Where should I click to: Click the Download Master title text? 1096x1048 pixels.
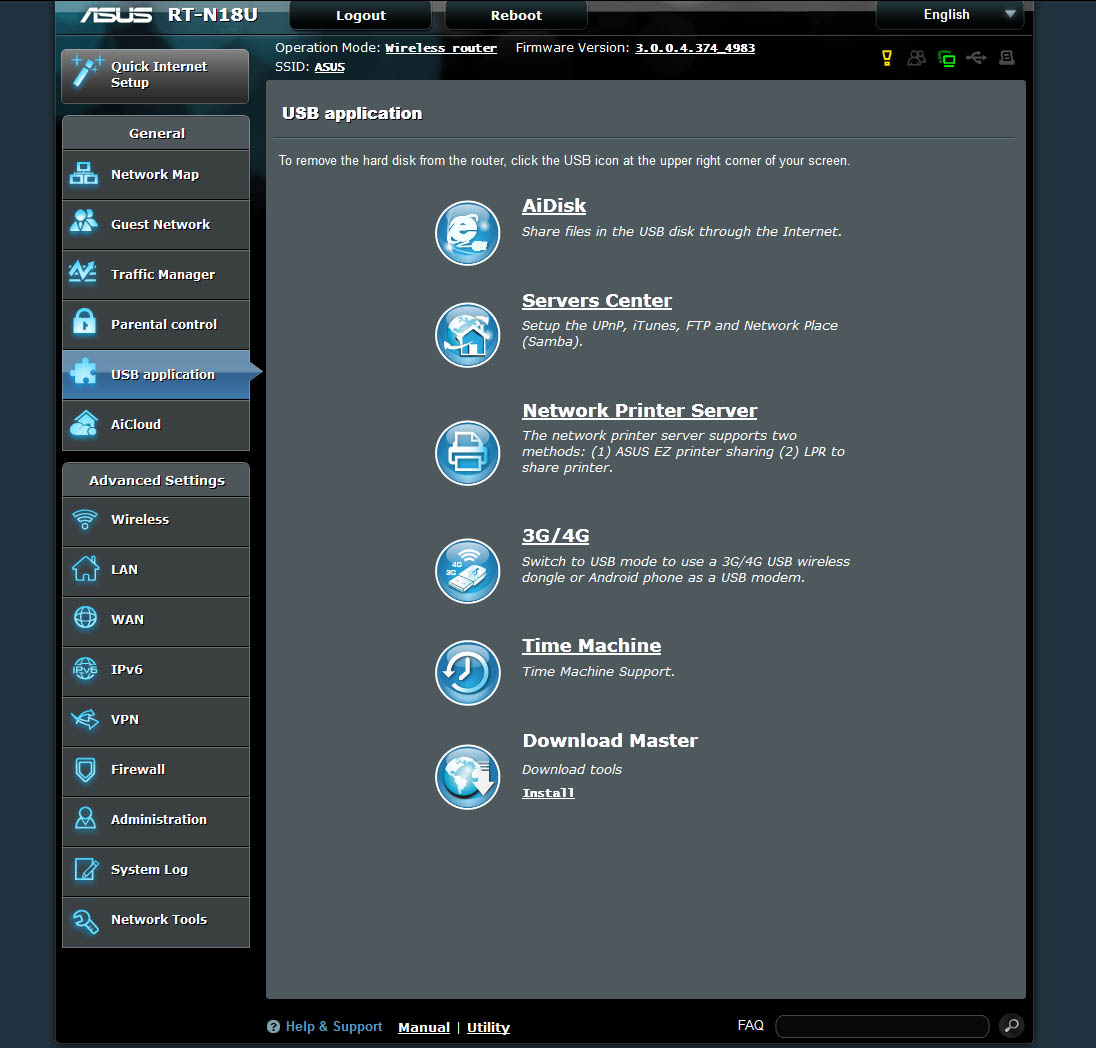coord(610,740)
